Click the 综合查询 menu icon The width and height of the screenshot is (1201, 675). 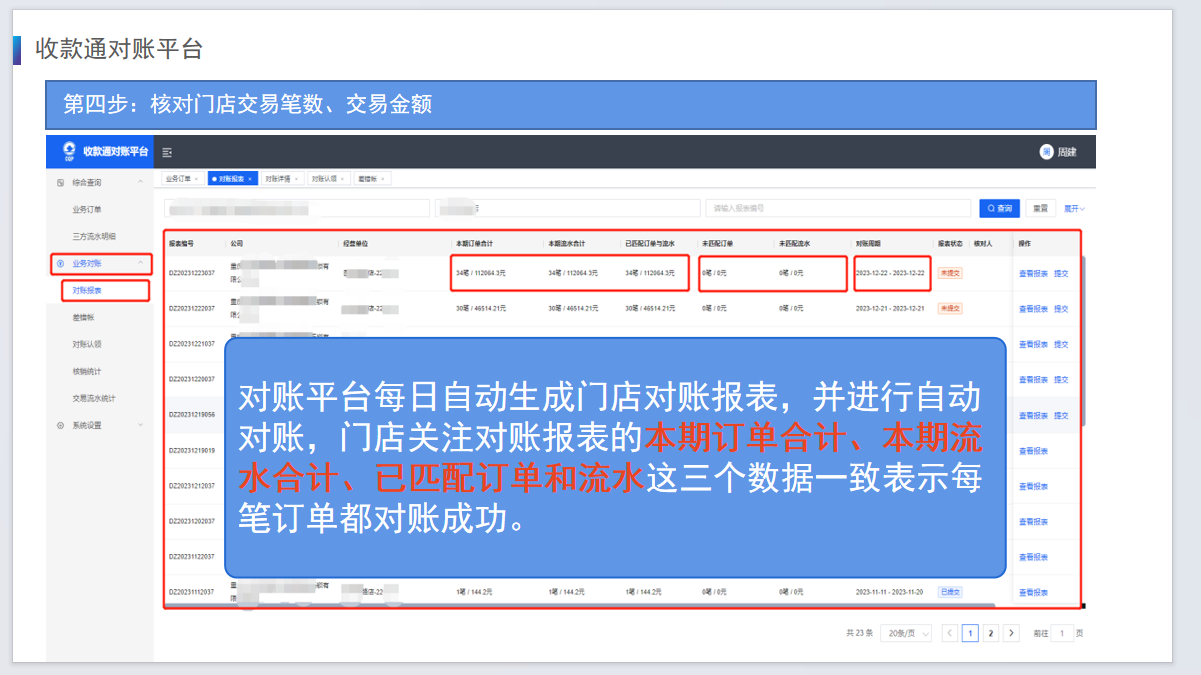61,183
